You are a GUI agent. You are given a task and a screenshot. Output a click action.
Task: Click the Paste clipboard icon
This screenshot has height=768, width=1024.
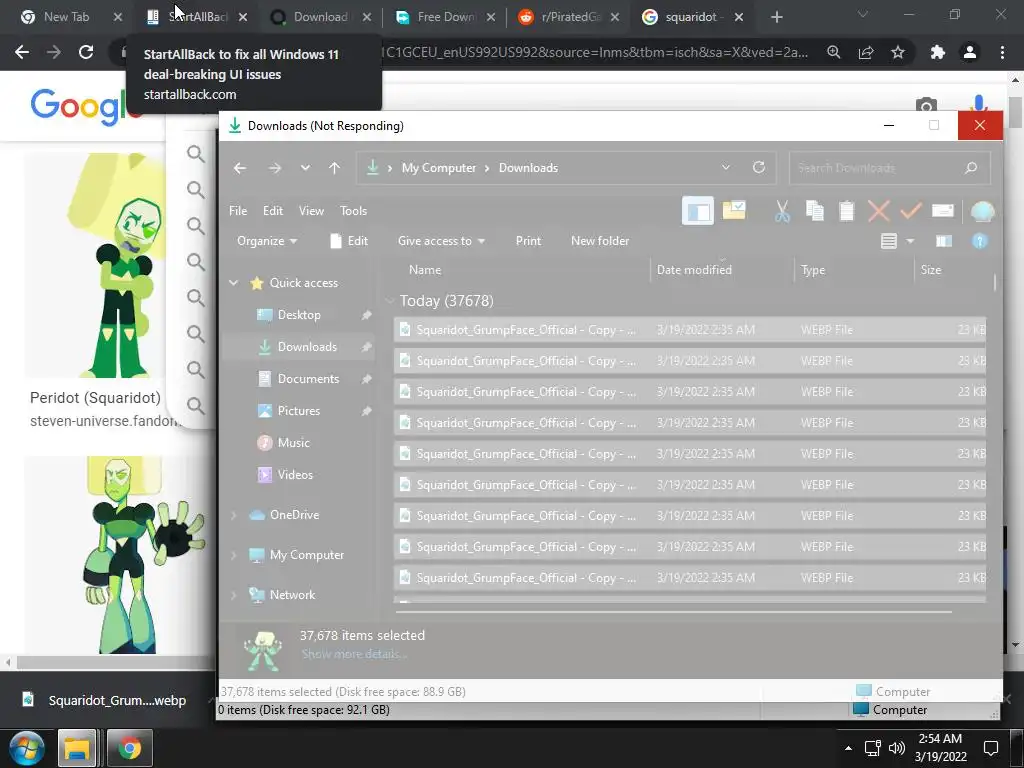click(x=846, y=211)
